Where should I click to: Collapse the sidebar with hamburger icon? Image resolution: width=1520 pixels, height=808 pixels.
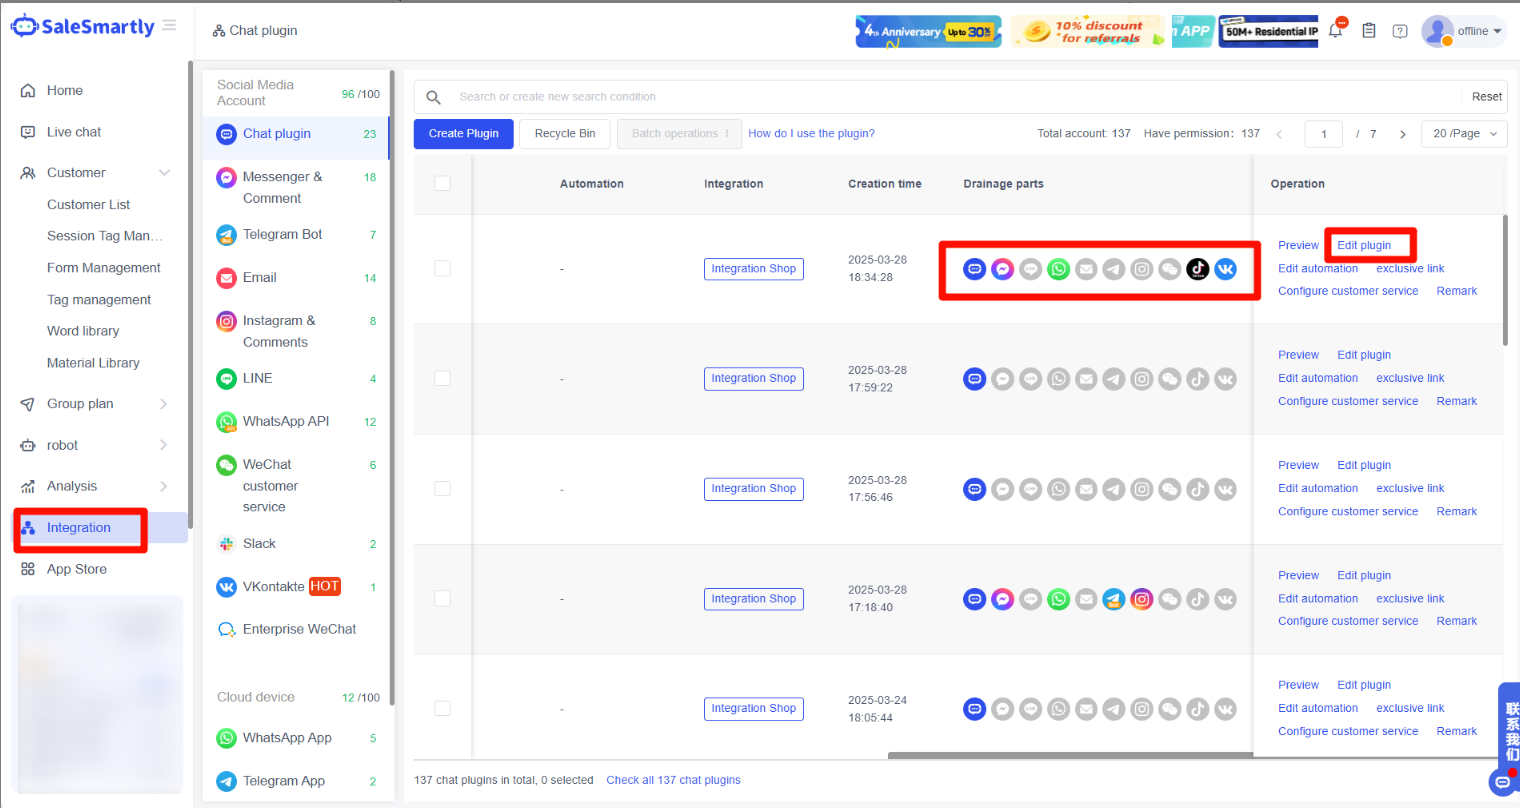pos(169,25)
